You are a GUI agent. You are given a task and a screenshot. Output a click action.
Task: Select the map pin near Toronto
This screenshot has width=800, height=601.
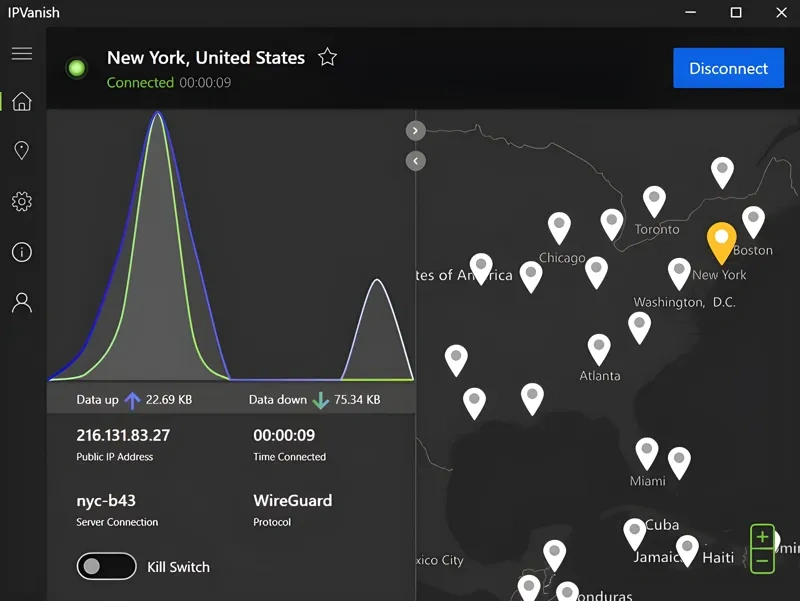pos(654,200)
